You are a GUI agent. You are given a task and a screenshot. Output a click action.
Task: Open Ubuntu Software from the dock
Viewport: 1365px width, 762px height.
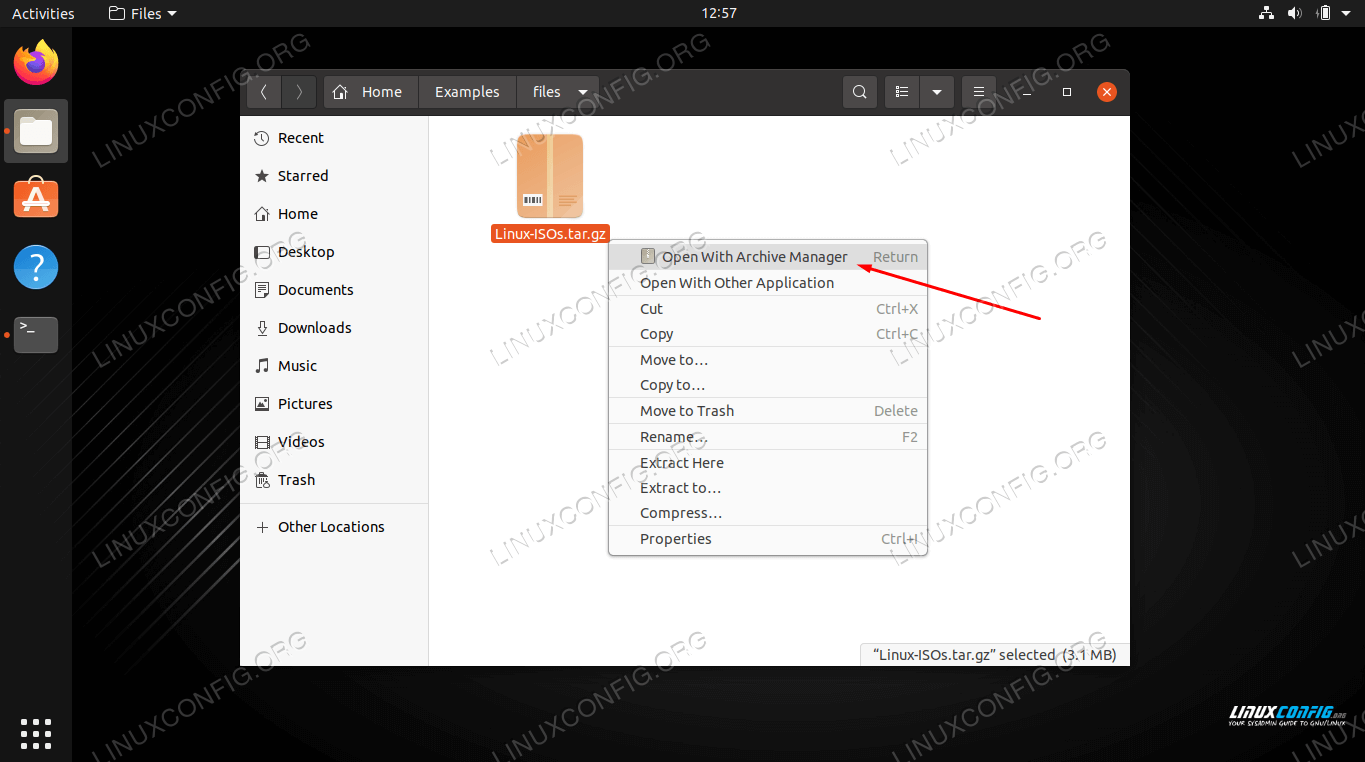(x=36, y=199)
